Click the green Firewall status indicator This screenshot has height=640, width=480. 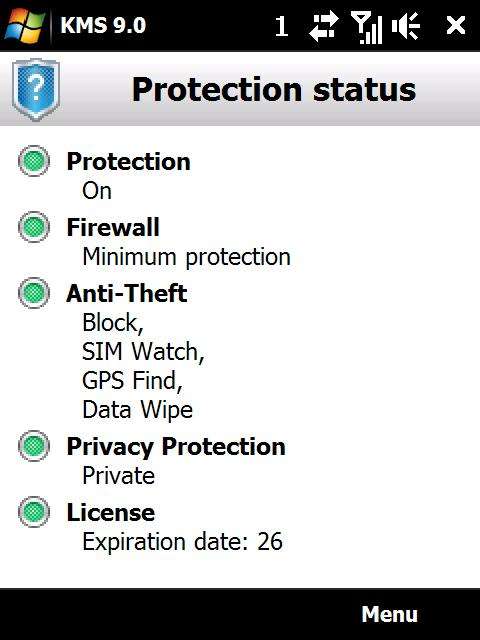34,227
